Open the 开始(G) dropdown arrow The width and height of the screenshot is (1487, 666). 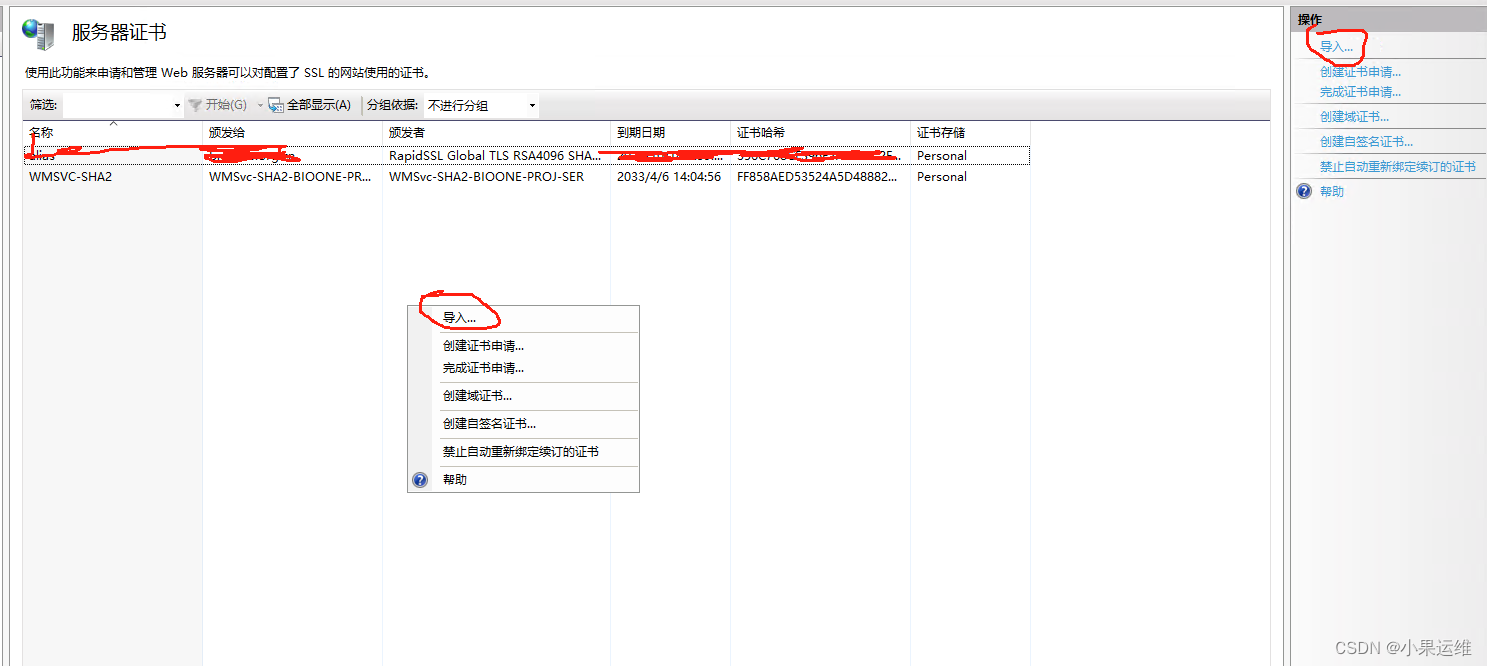click(260, 105)
